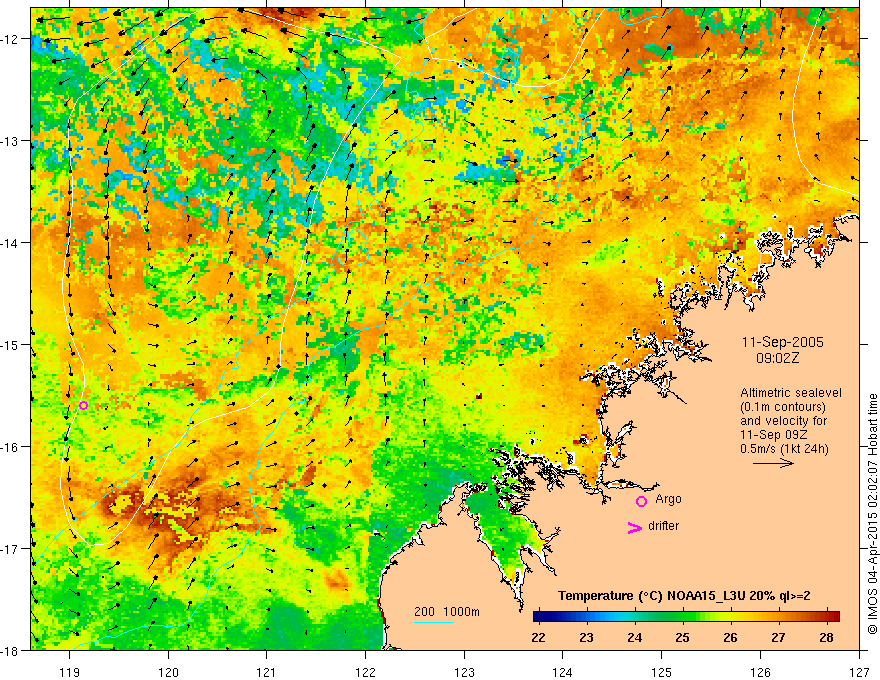
Task: Click the '-16' latitude axis label
Action: pos(11,447)
